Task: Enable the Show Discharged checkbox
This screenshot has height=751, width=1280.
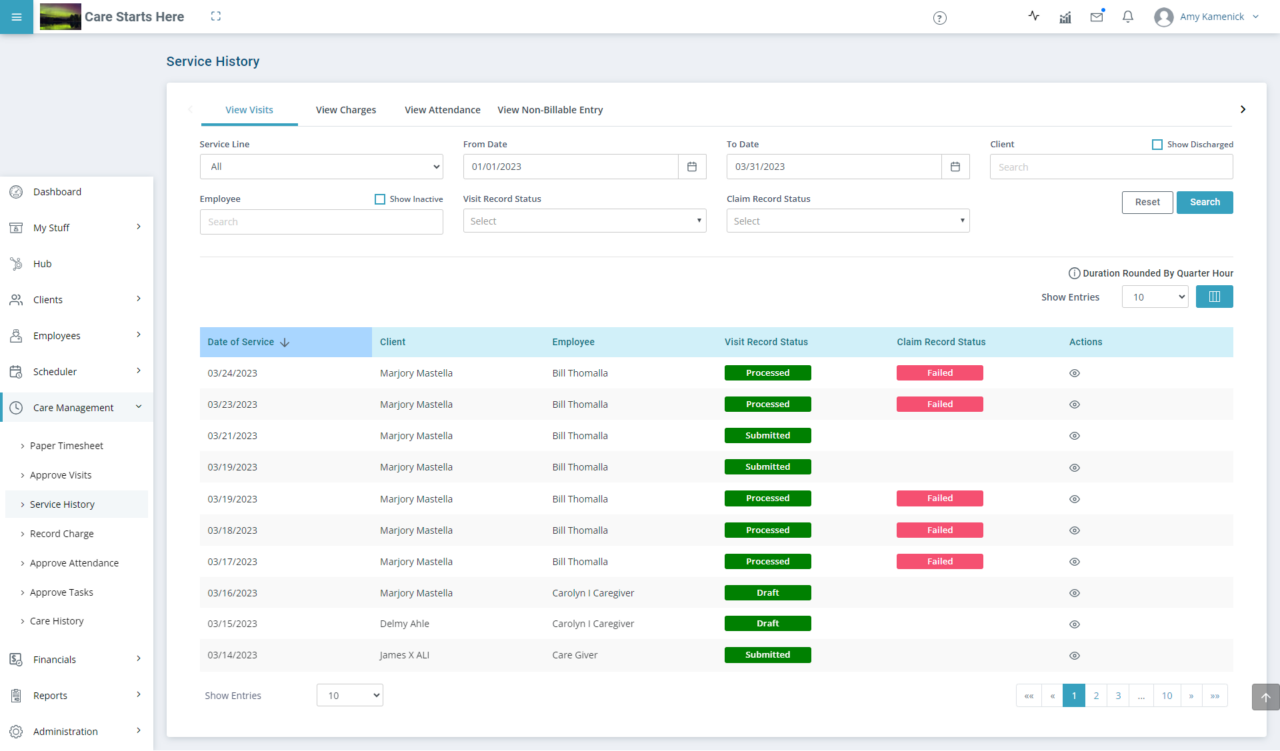Action: tap(1157, 144)
